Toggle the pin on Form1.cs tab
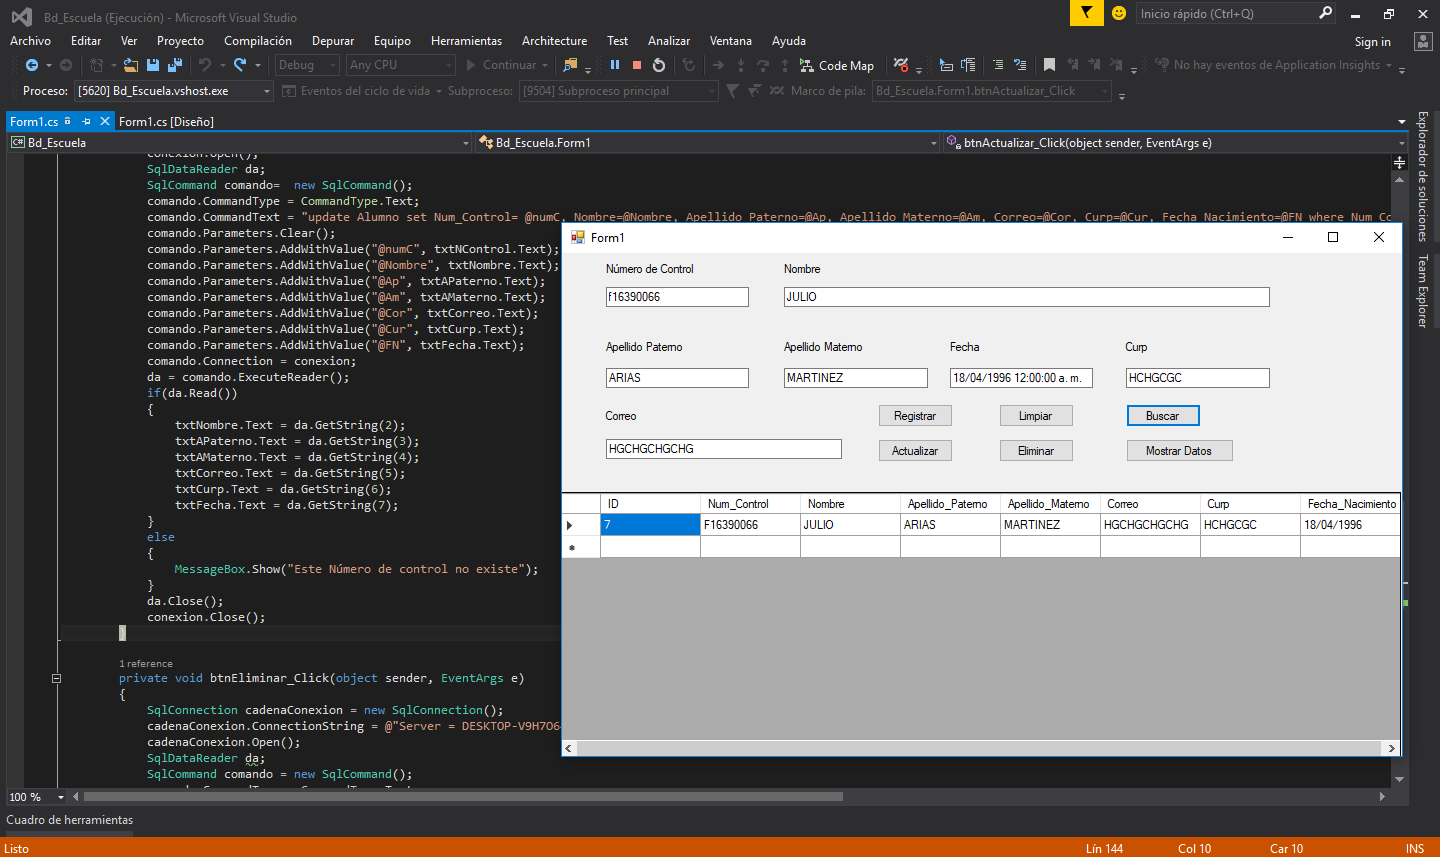The height and width of the screenshot is (857, 1440). point(87,121)
